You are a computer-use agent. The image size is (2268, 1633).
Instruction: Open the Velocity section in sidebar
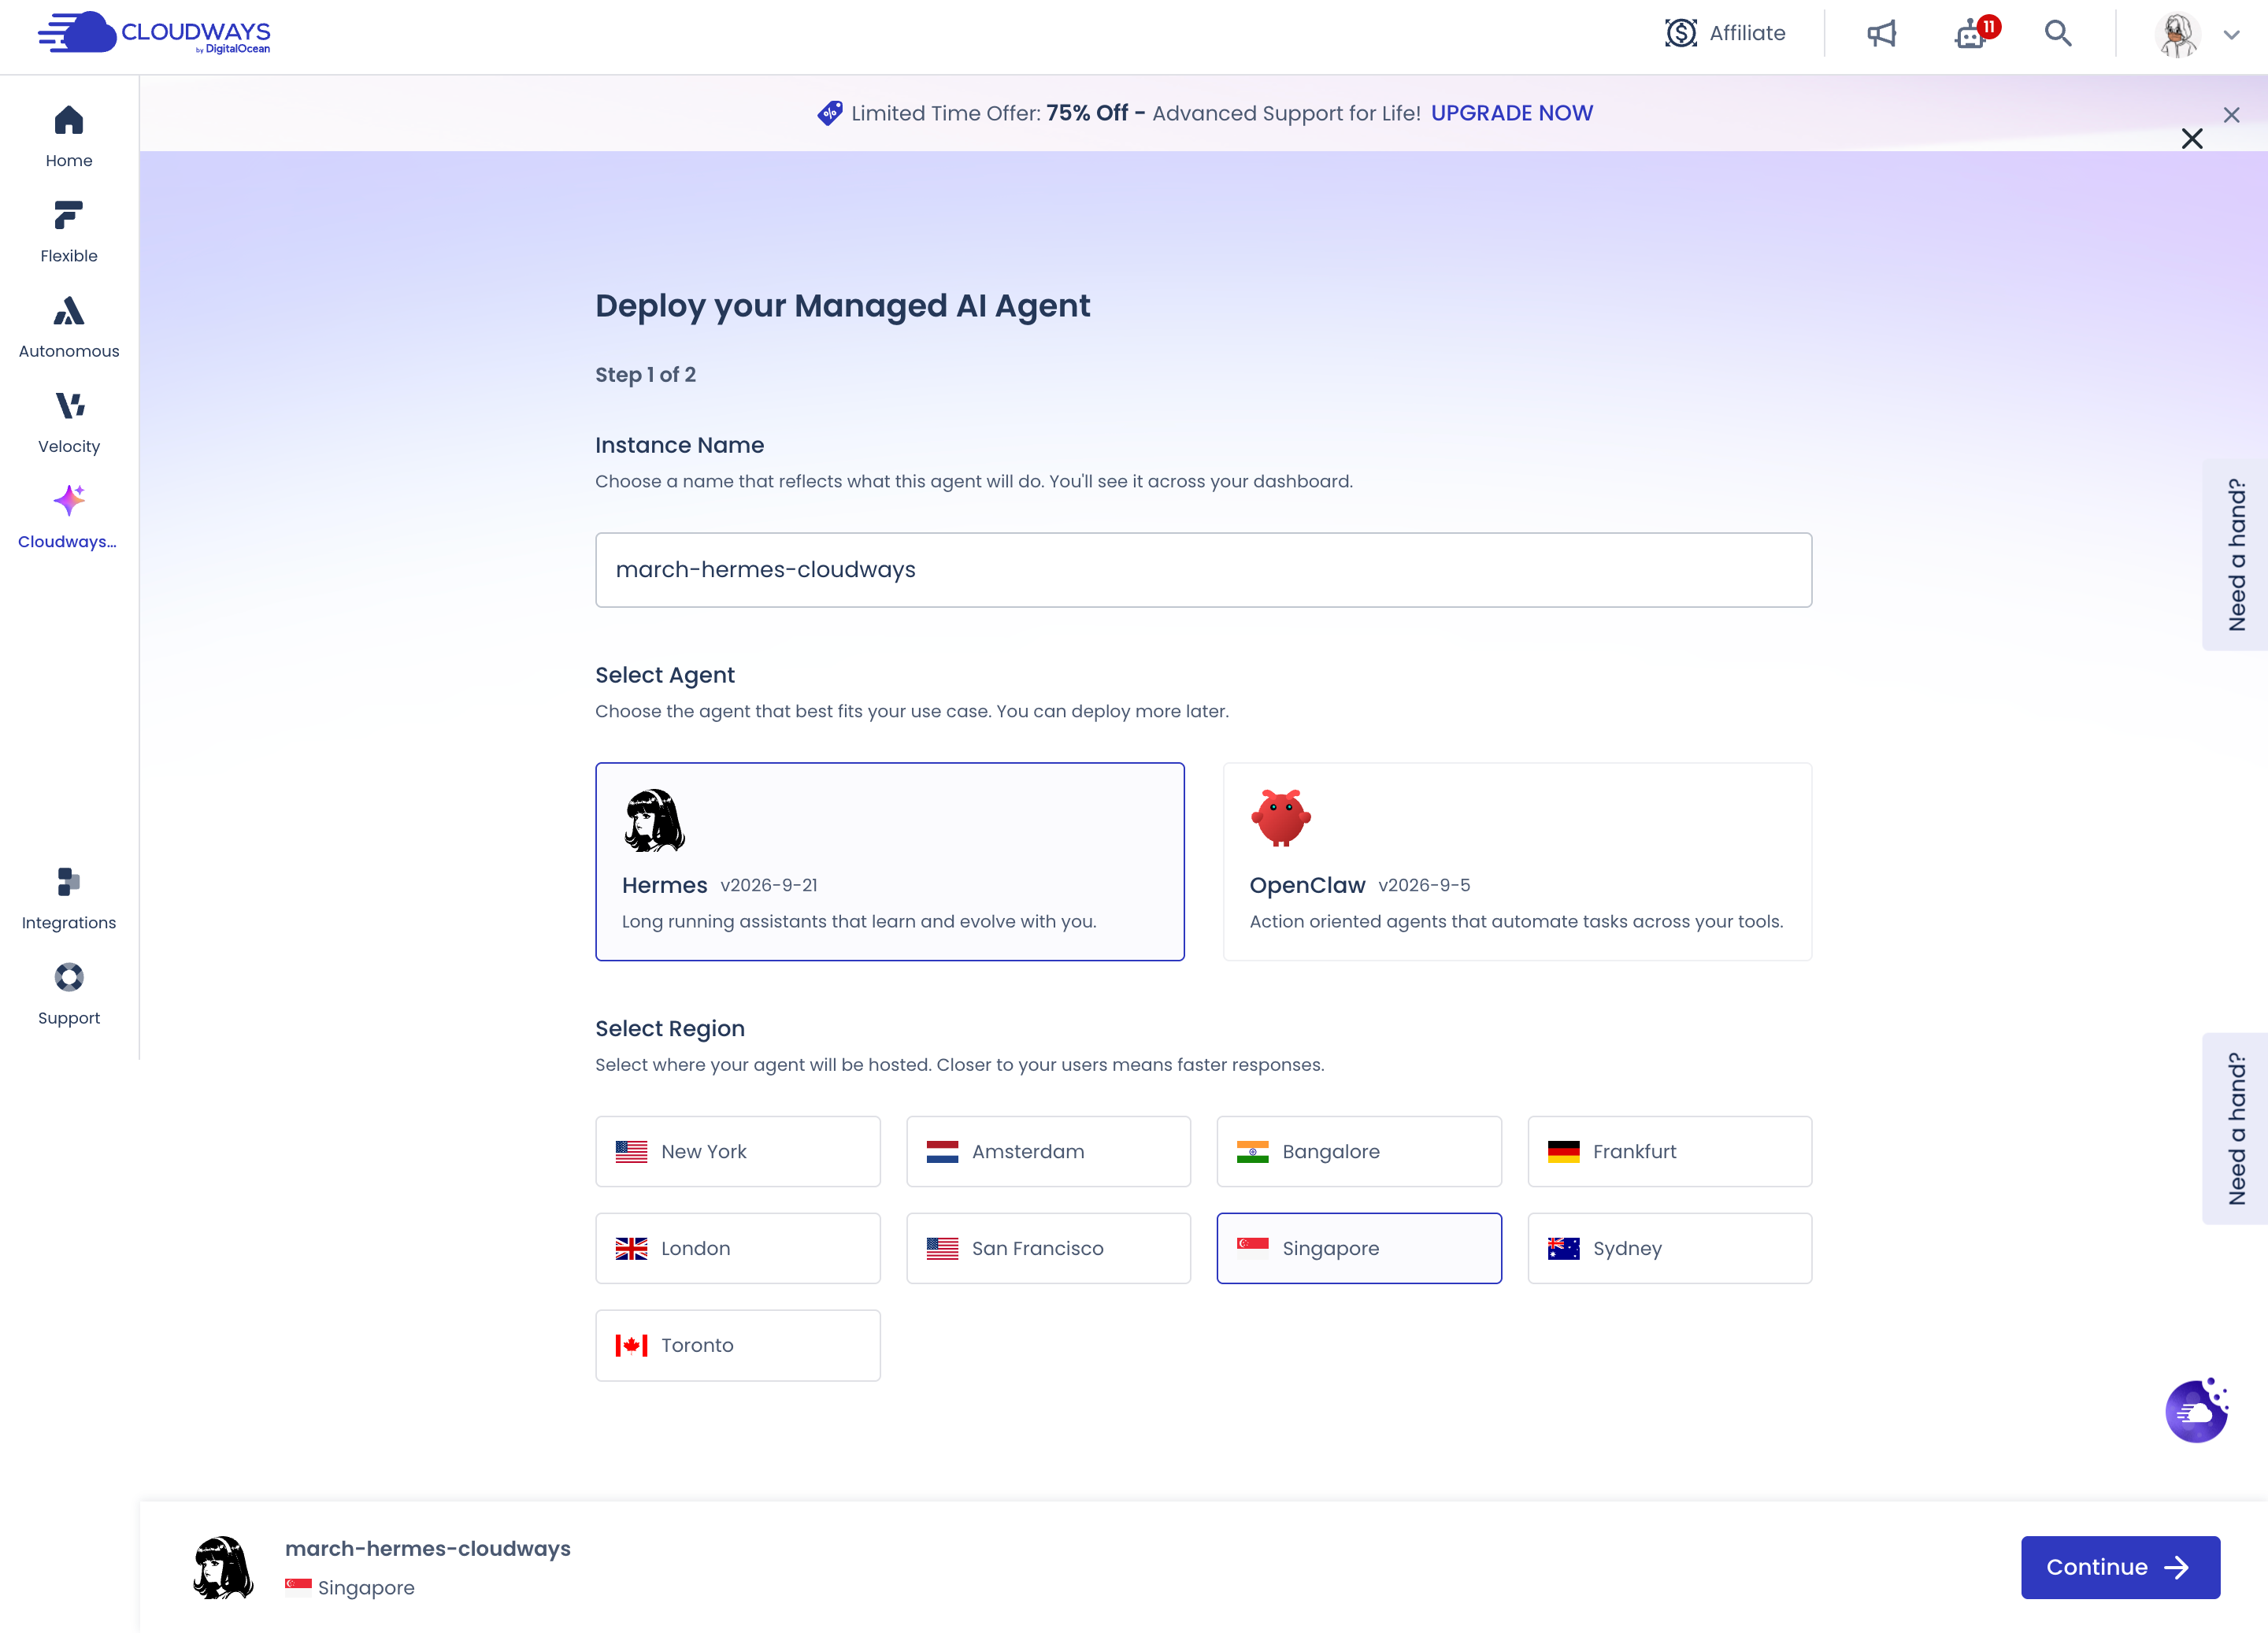click(x=69, y=423)
